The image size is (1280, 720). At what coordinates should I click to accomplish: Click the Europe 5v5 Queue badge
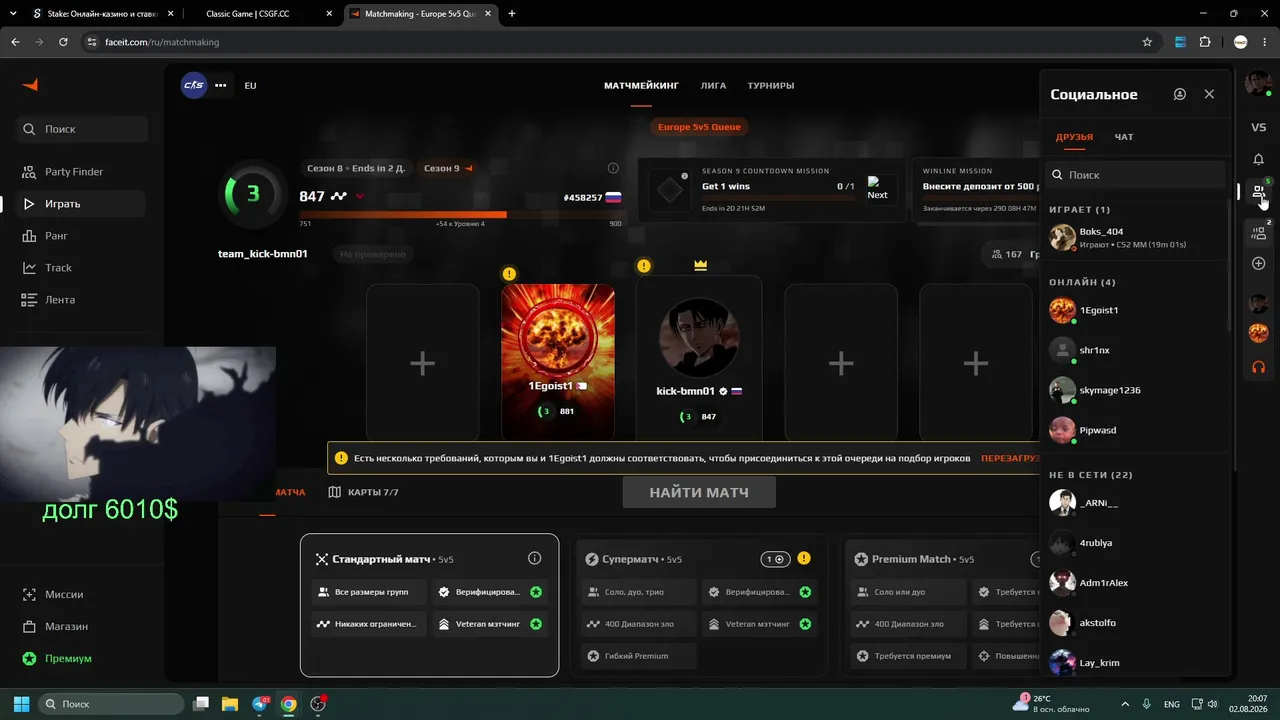pos(700,127)
